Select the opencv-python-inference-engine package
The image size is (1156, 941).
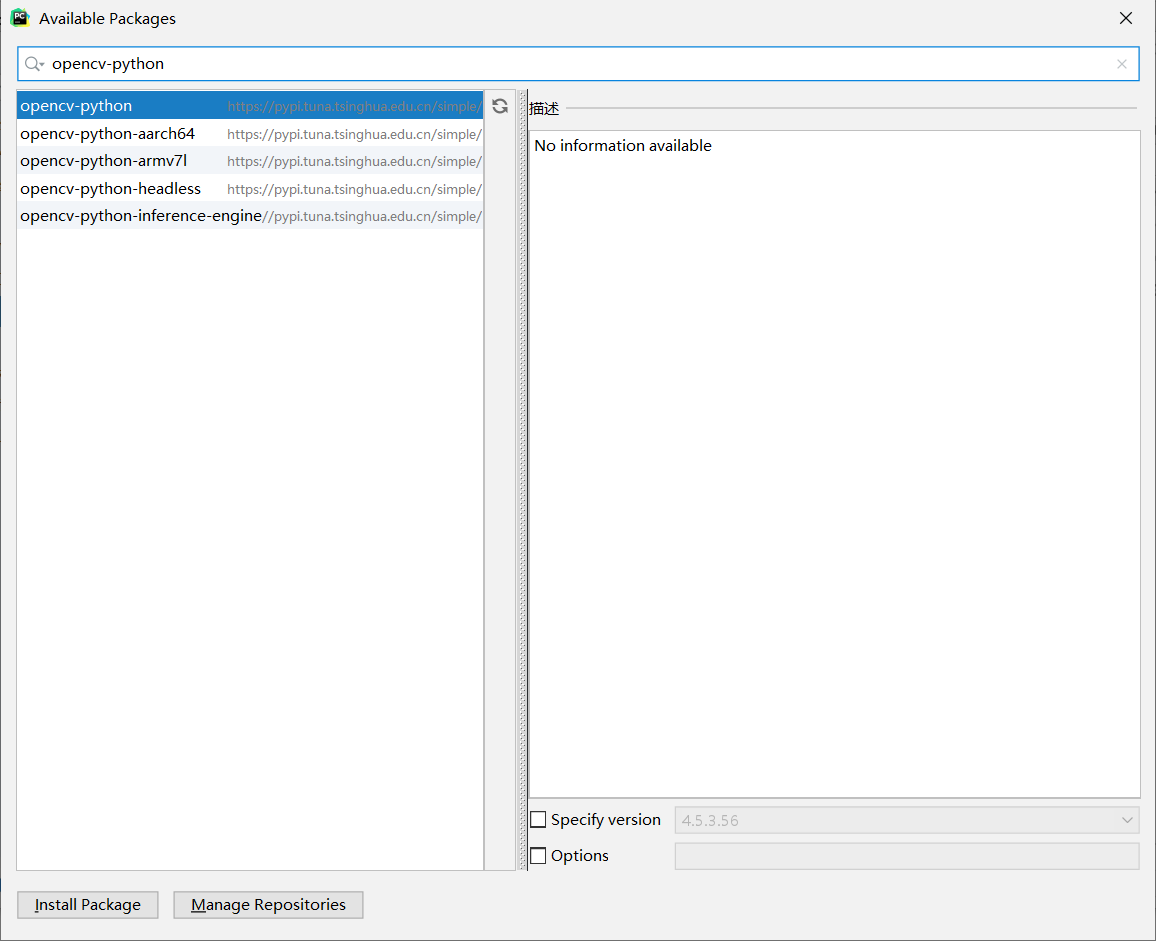point(250,216)
